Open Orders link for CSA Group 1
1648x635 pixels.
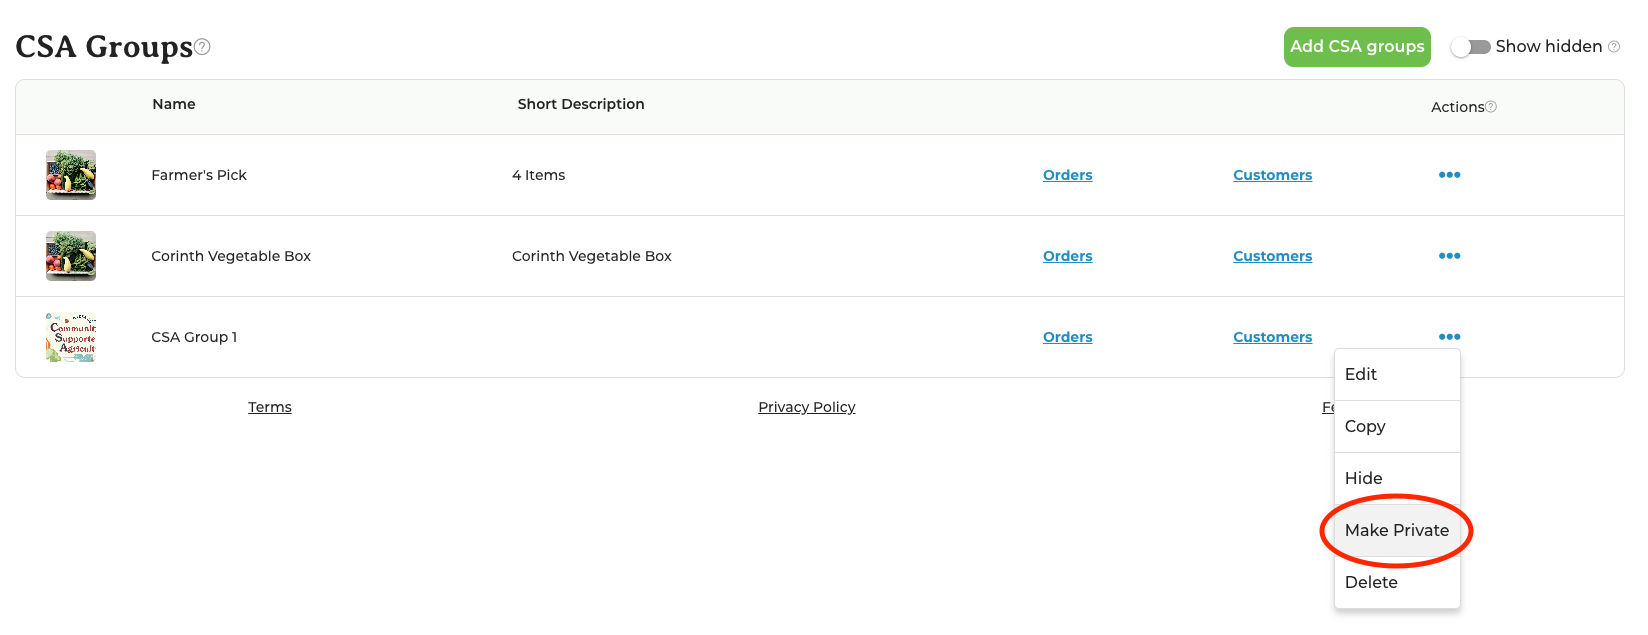(1067, 337)
